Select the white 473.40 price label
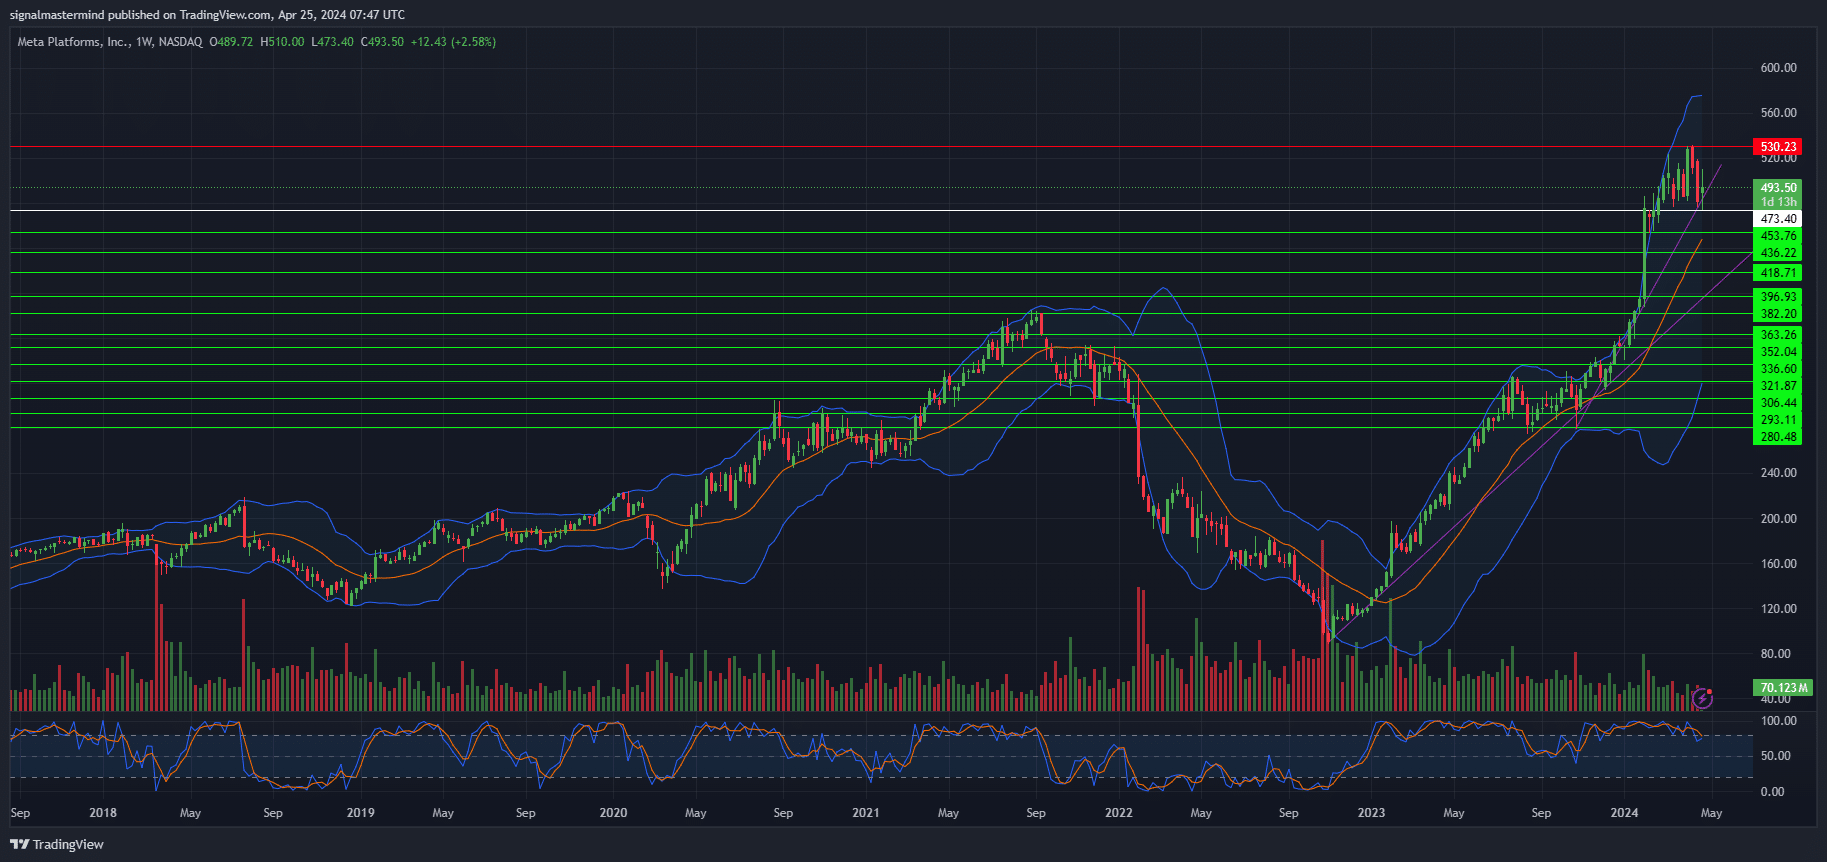This screenshot has width=1827, height=862. coord(1778,218)
